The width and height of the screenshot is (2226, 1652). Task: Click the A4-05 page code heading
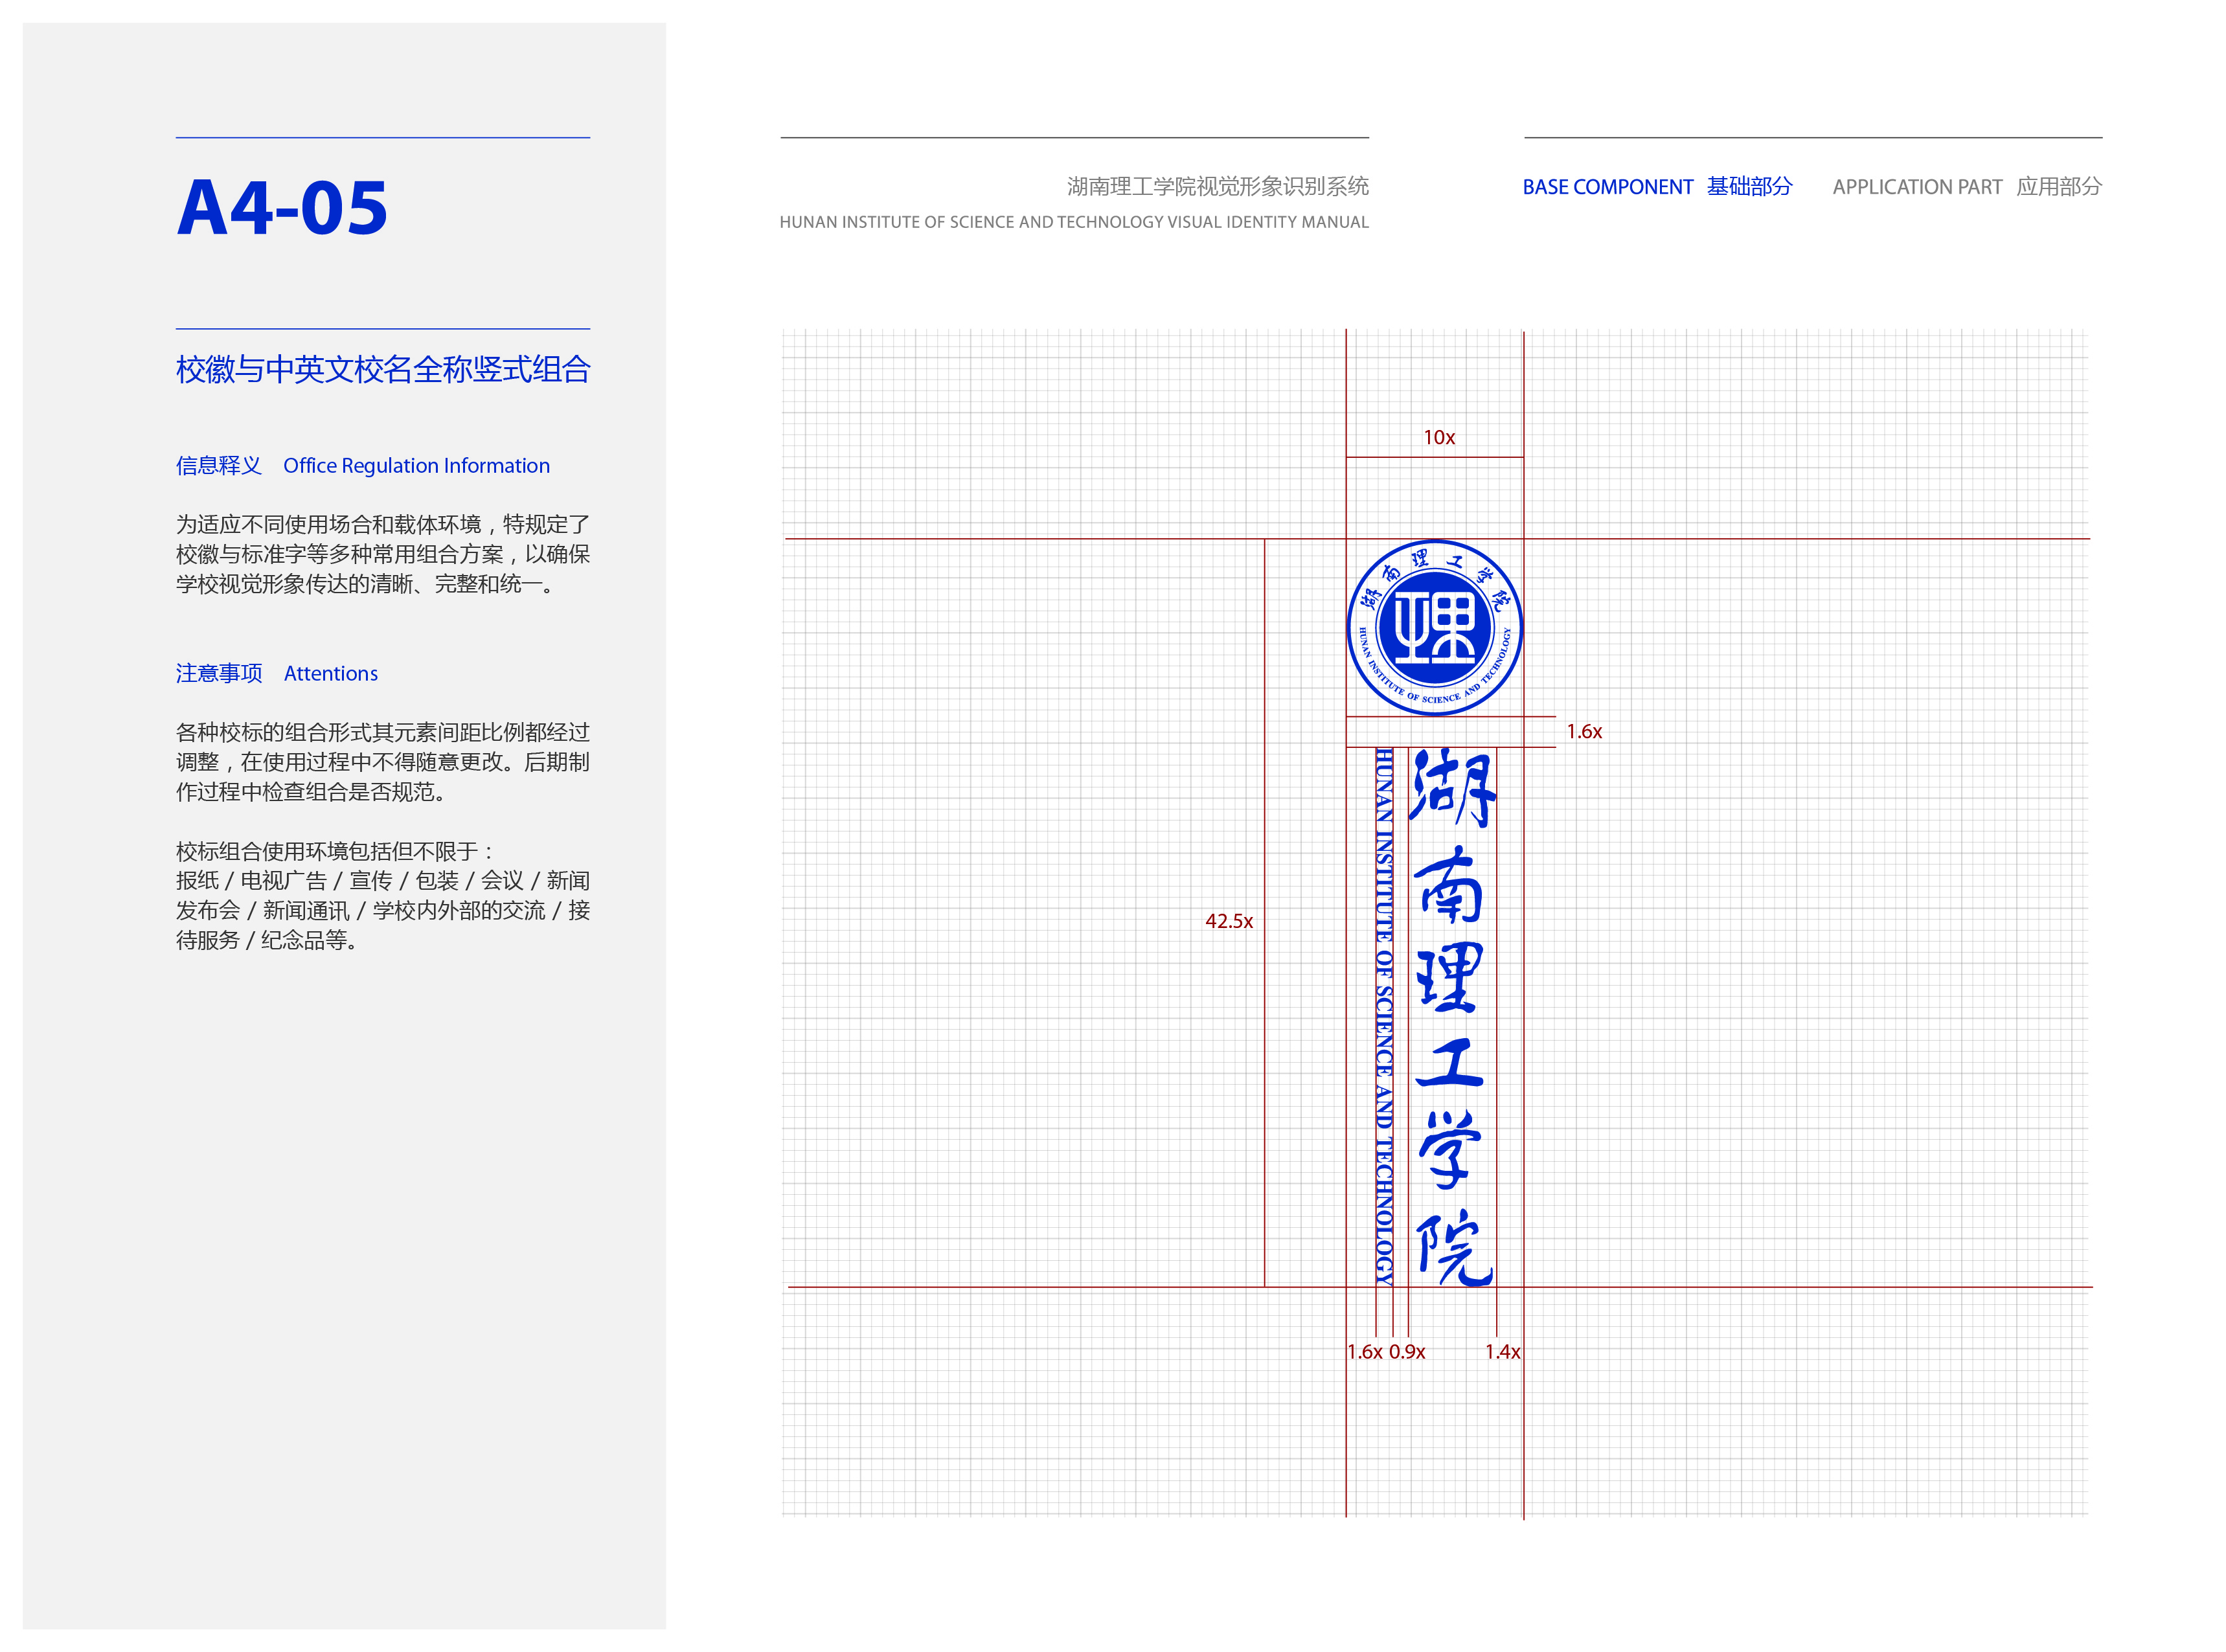pos(282,208)
